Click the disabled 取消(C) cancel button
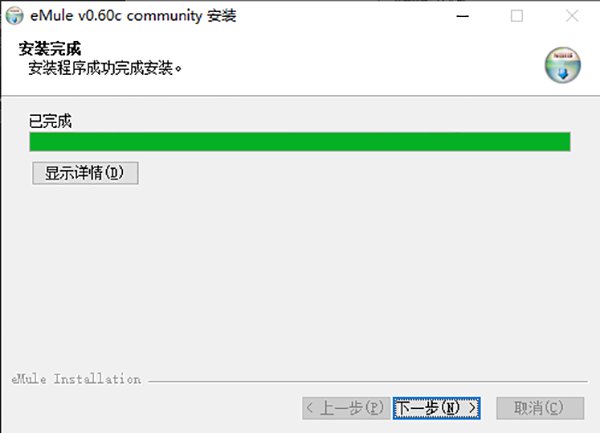 (x=540, y=408)
